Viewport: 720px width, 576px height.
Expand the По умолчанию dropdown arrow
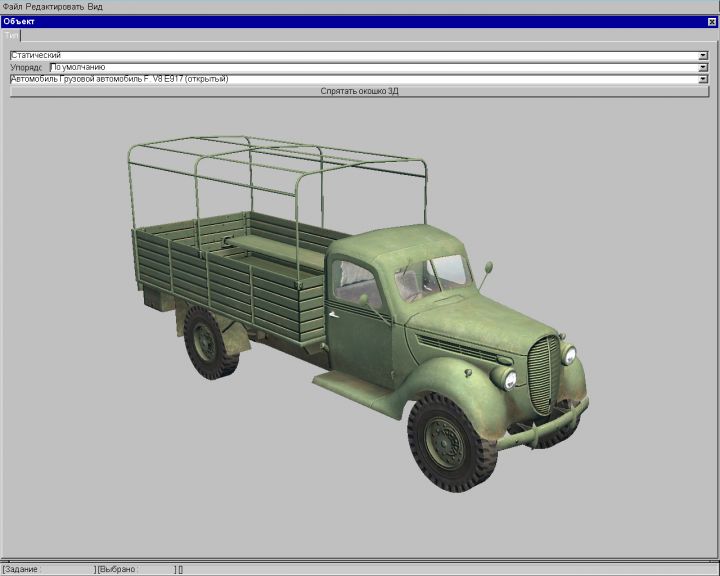(x=704, y=67)
